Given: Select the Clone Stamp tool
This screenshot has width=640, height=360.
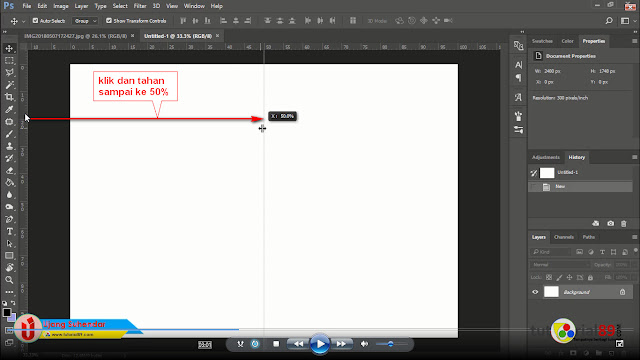Looking at the screenshot, I should click(9, 146).
